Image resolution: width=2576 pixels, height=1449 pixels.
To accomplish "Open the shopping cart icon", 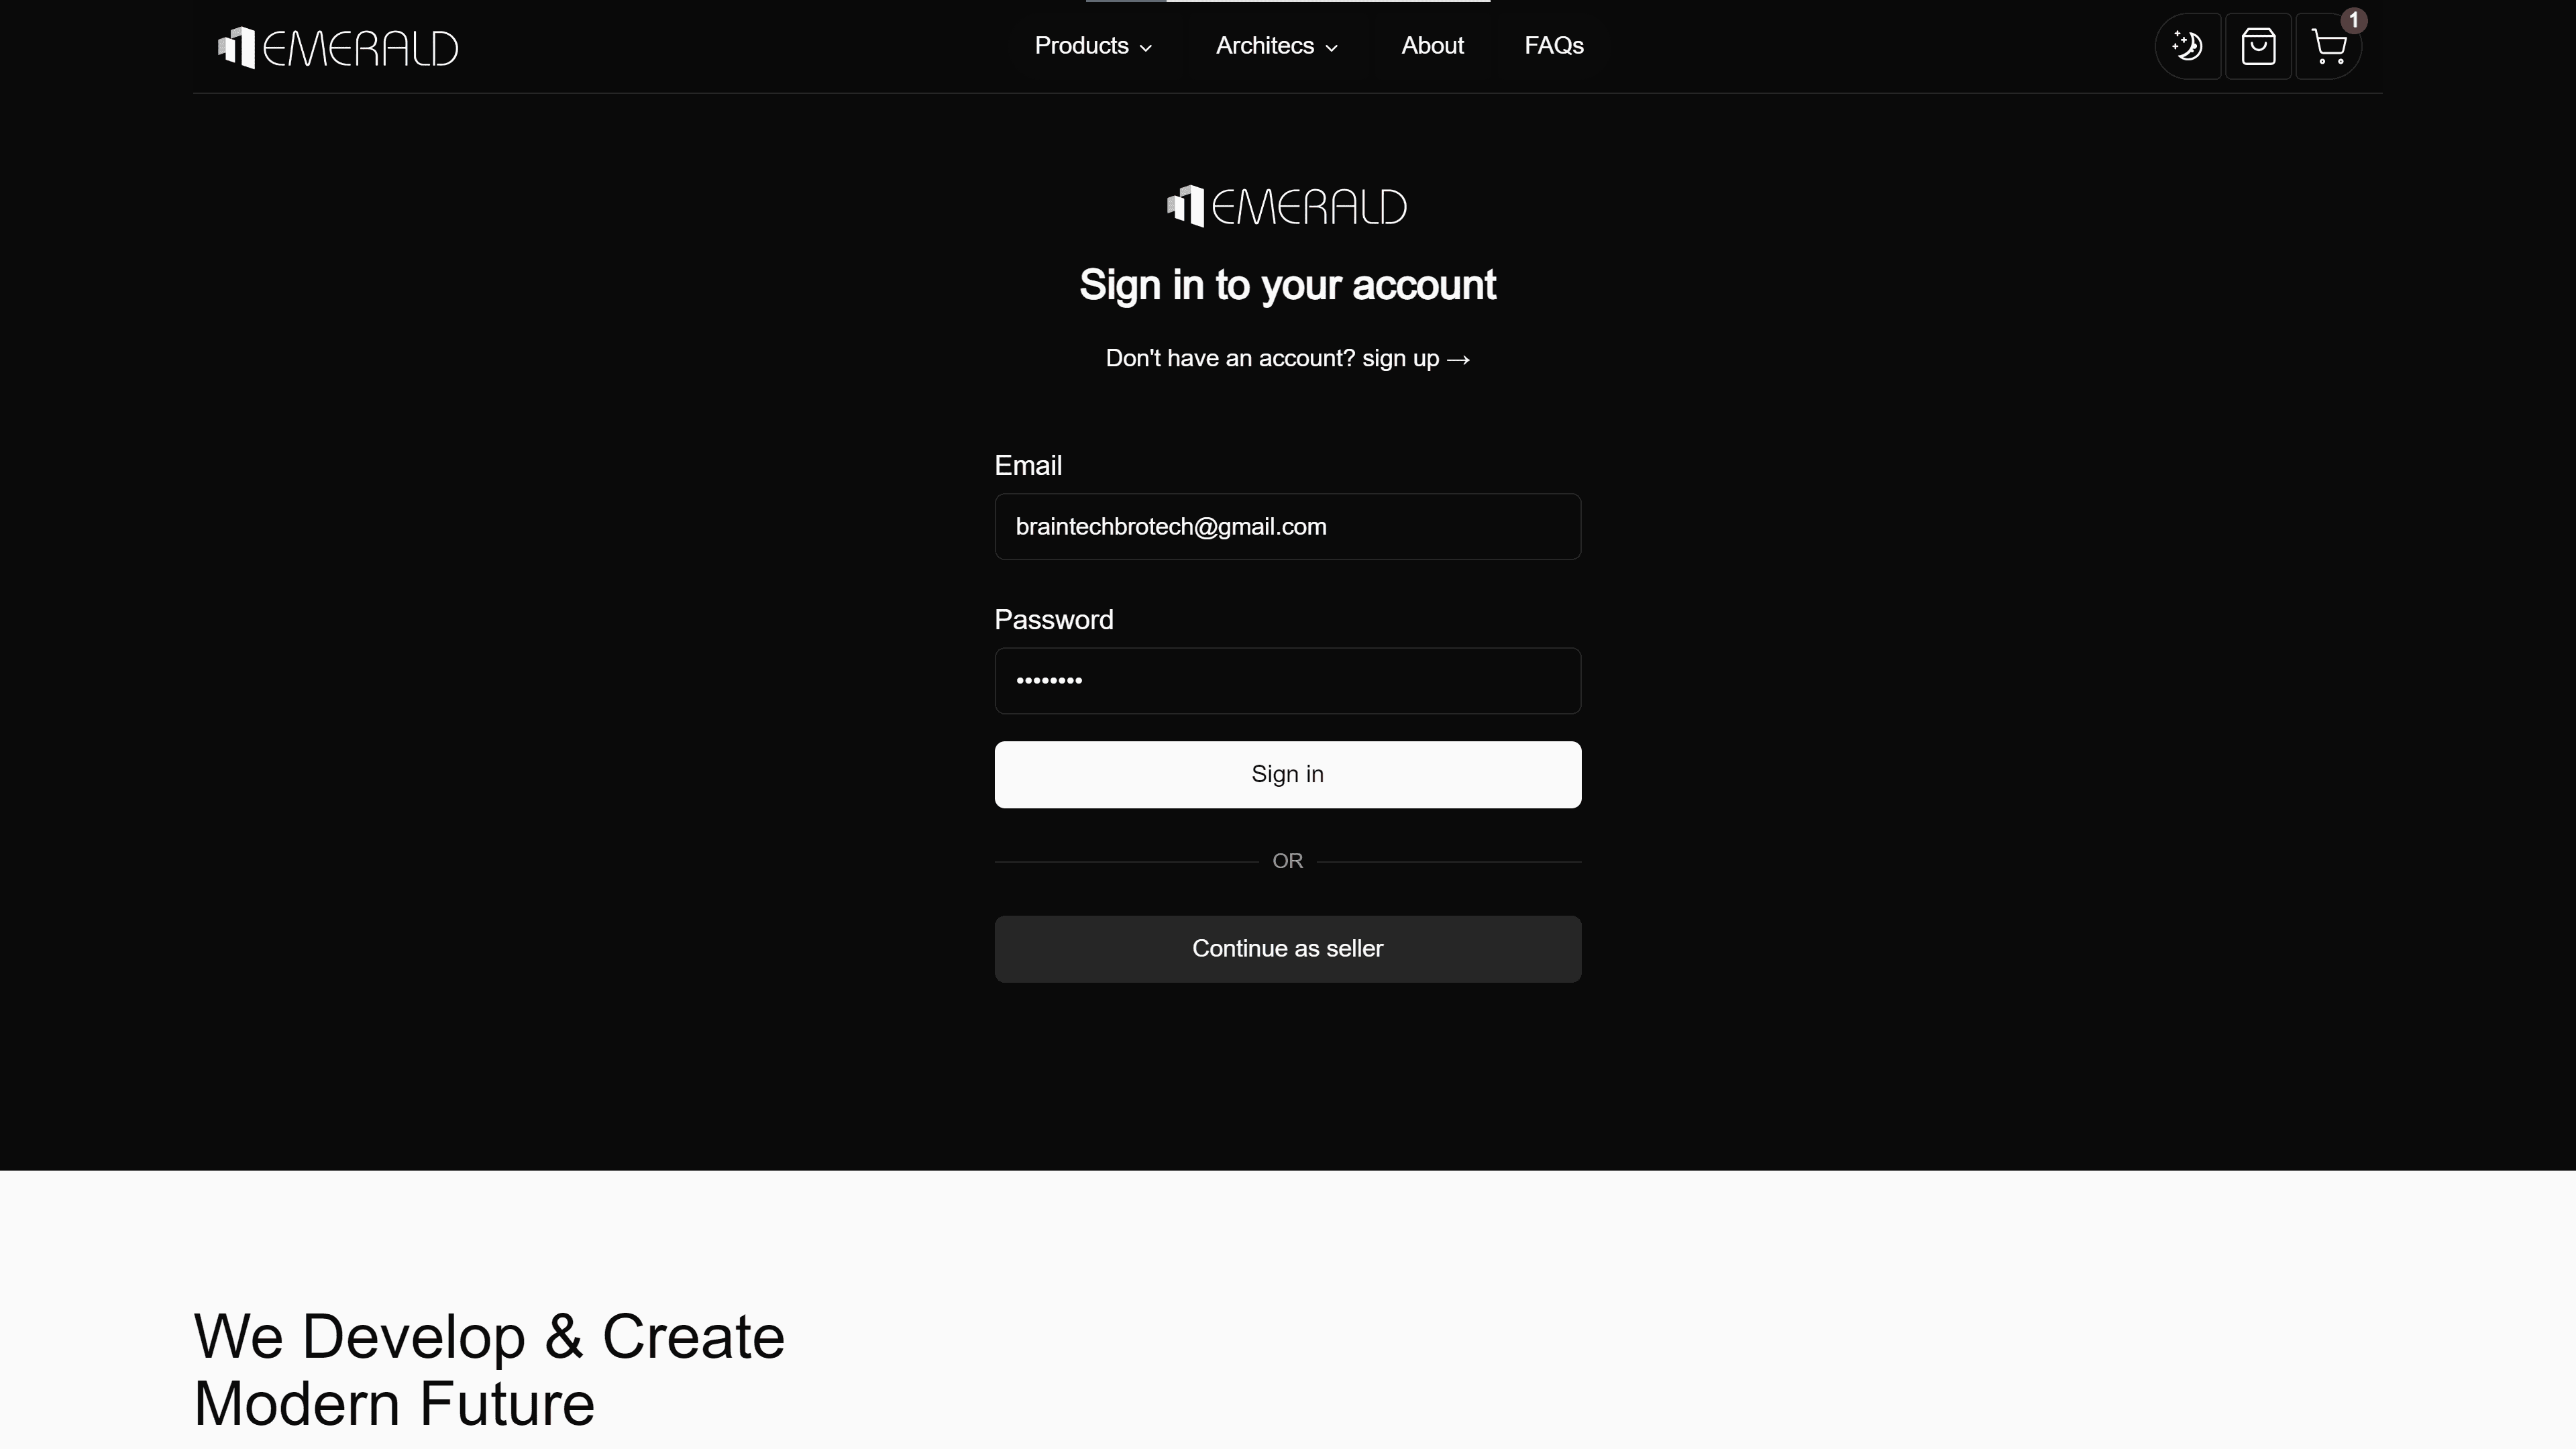I will coord(2328,47).
